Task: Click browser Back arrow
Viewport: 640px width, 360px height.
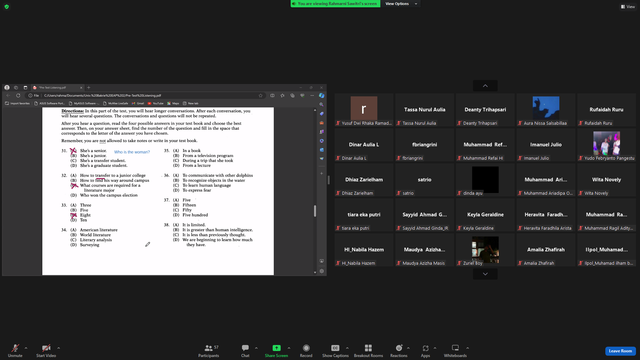Action: coord(8,96)
